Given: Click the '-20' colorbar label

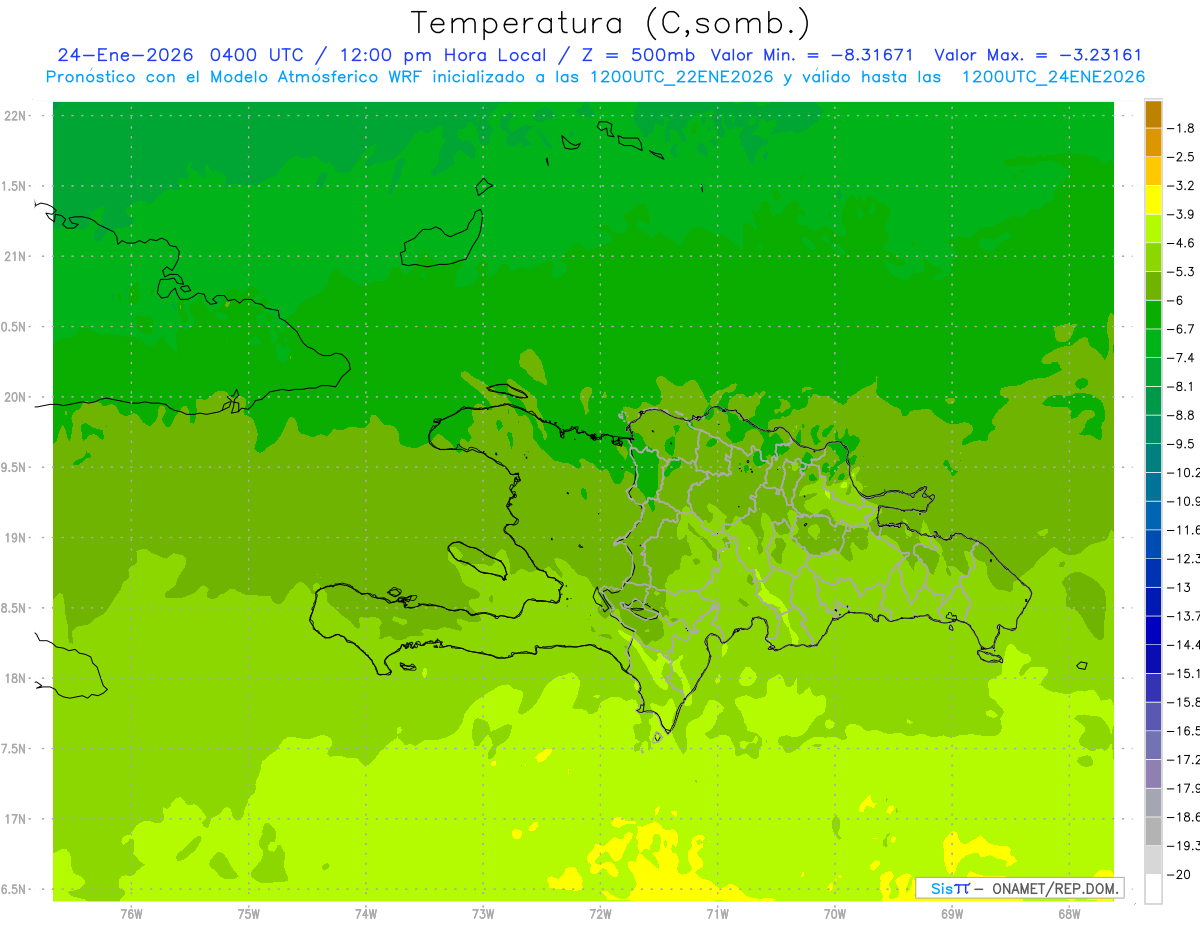Looking at the screenshot, I should pyautogui.click(x=1177, y=875).
